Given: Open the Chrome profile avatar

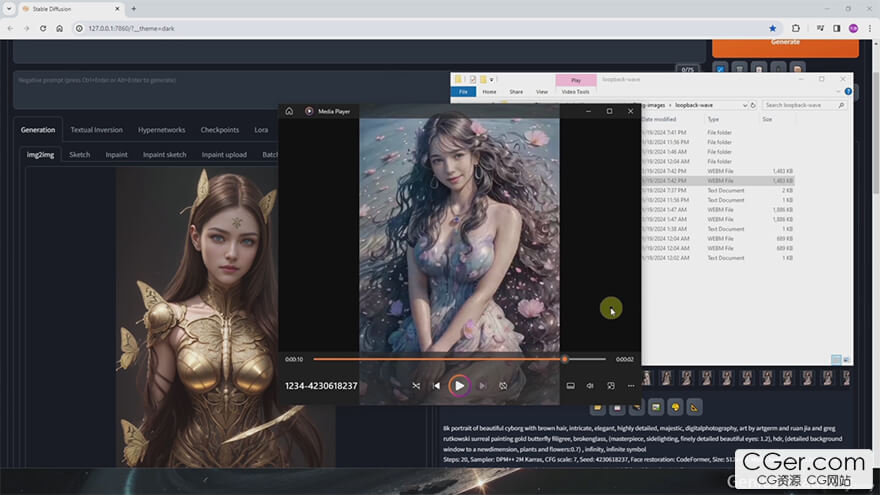Looking at the screenshot, I should coord(853,28).
